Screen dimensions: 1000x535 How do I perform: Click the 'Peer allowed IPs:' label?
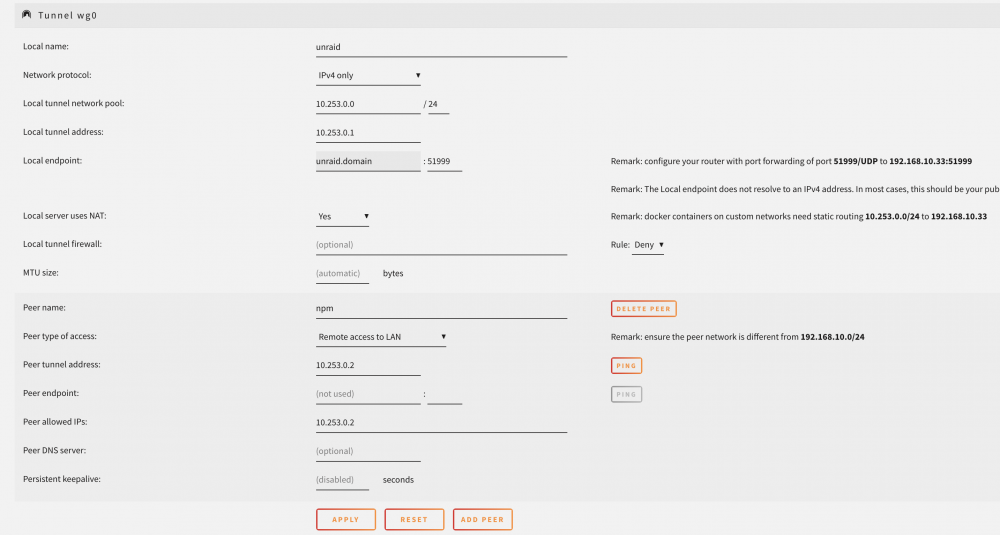pos(55,422)
